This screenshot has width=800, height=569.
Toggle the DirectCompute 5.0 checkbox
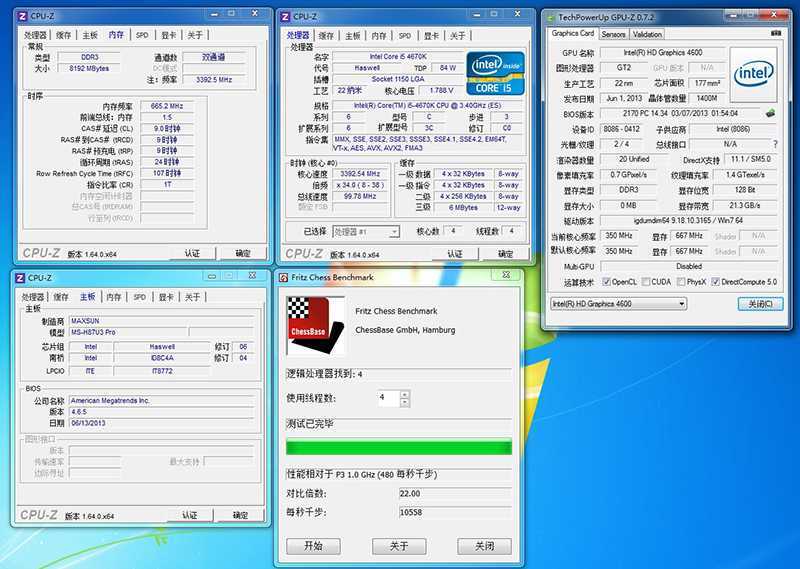click(x=716, y=282)
